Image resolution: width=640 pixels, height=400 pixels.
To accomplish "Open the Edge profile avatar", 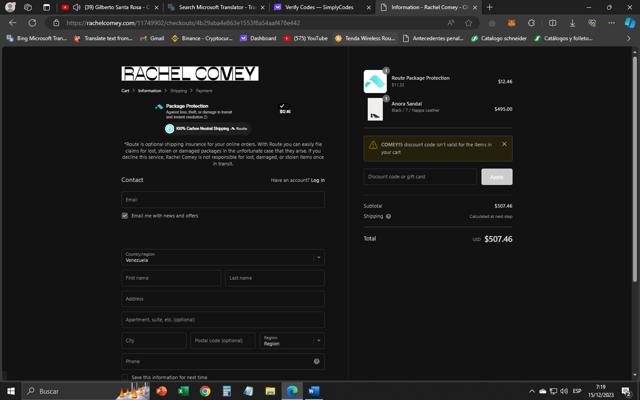I will click(x=10, y=7).
